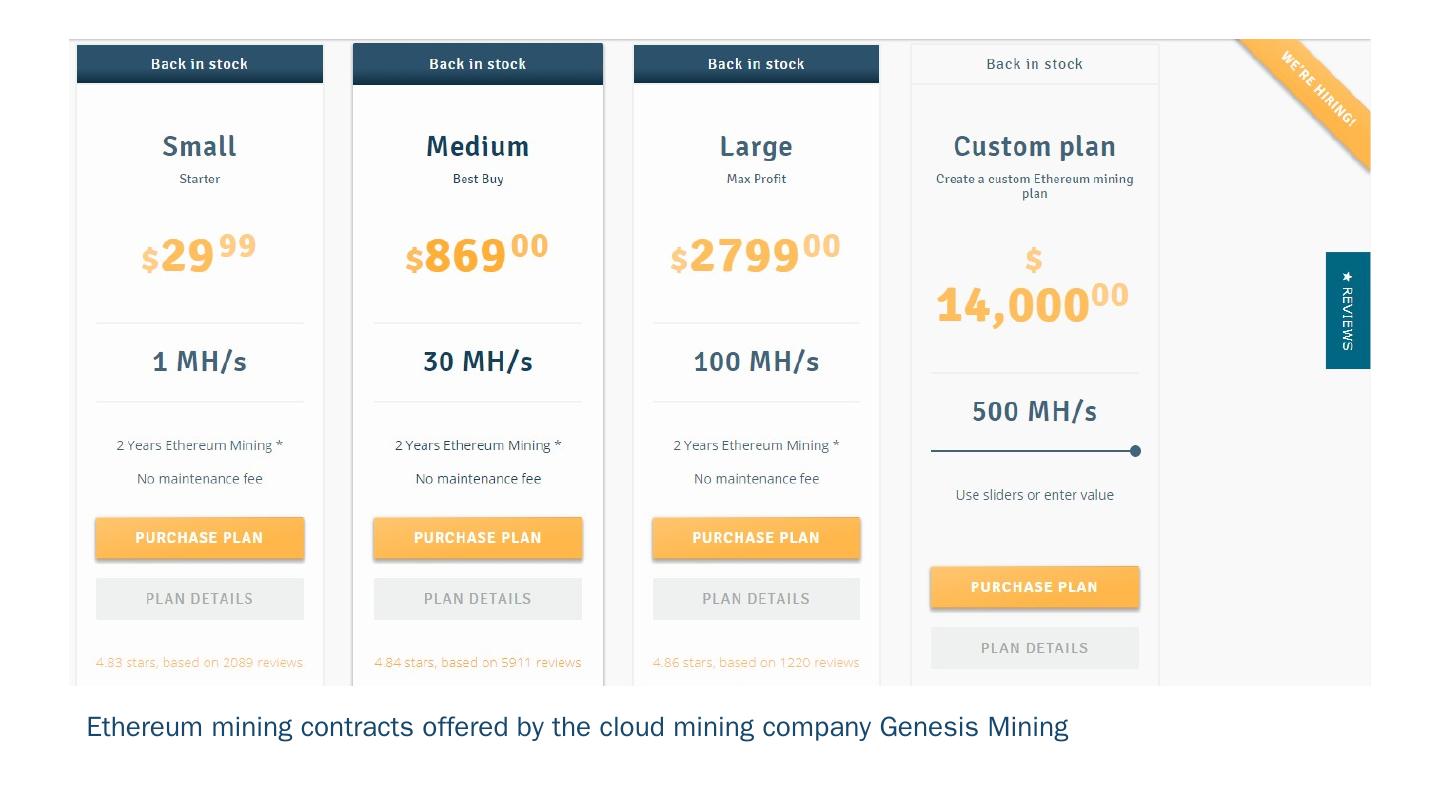Open Plan Details for Small

pos(199,599)
